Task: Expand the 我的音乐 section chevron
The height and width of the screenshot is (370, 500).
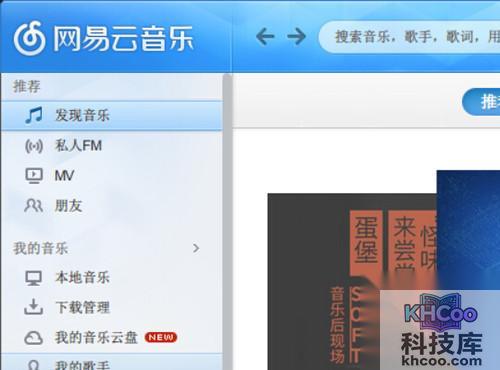Action: coord(196,248)
